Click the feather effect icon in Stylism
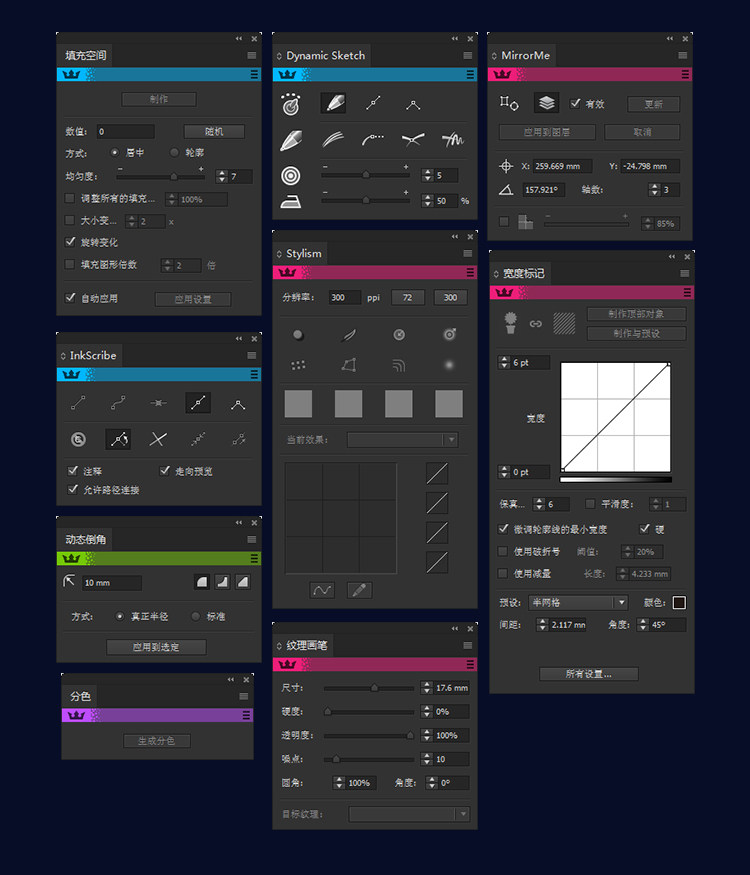This screenshot has width=750, height=875. tap(349, 335)
